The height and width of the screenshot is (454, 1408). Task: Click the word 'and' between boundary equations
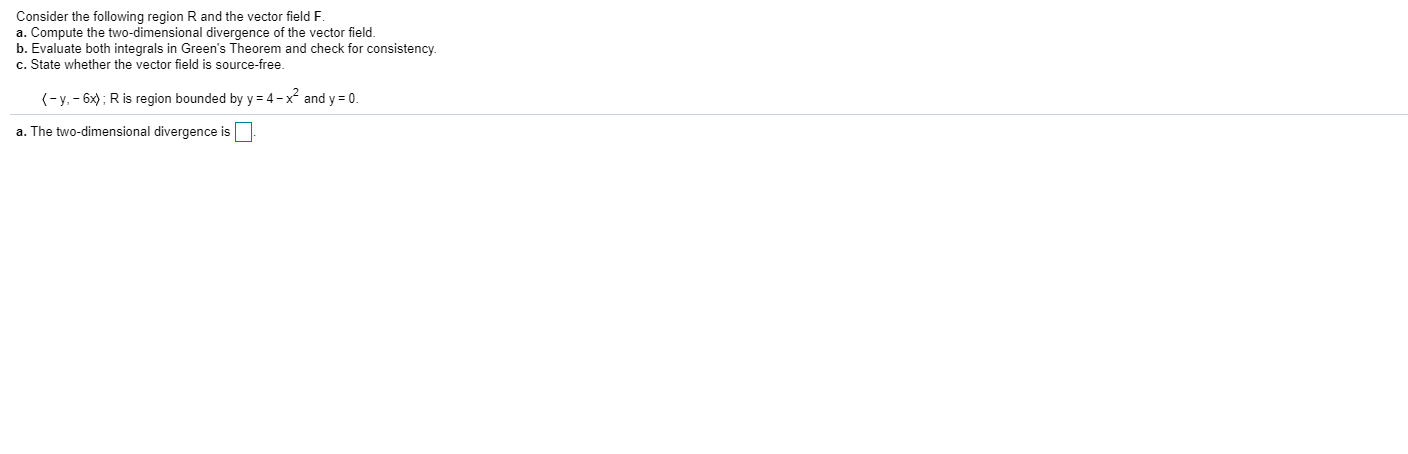click(313, 99)
